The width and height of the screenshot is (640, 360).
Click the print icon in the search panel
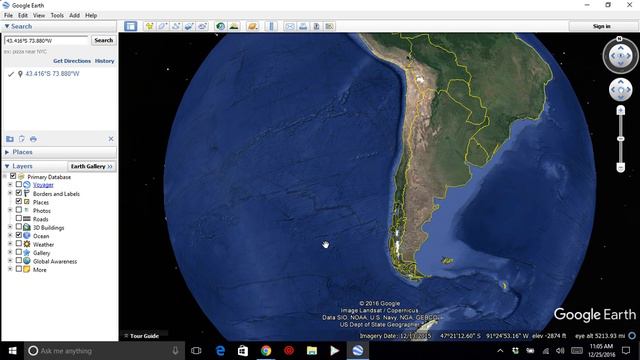coord(33,139)
